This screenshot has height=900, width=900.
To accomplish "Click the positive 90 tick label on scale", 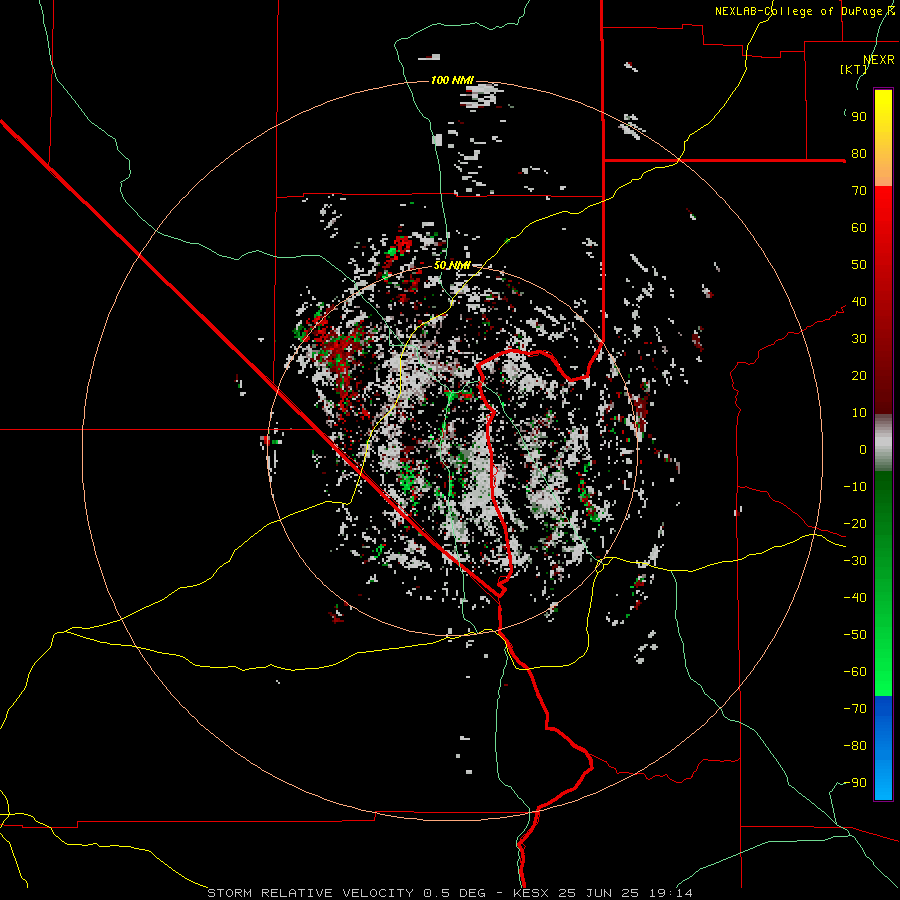I will [859, 117].
